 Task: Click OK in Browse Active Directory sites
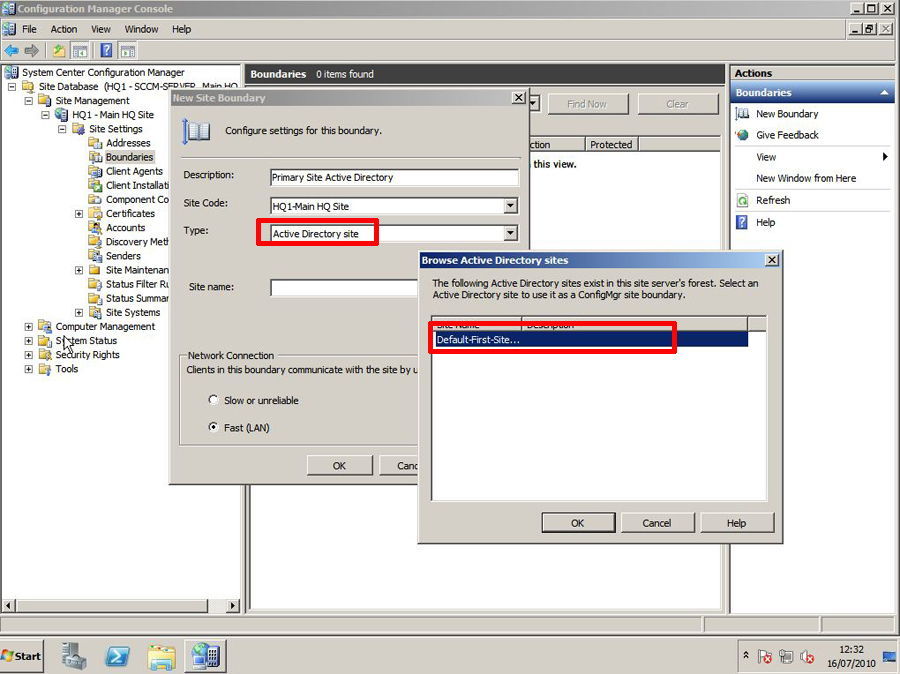pyautogui.click(x=578, y=523)
